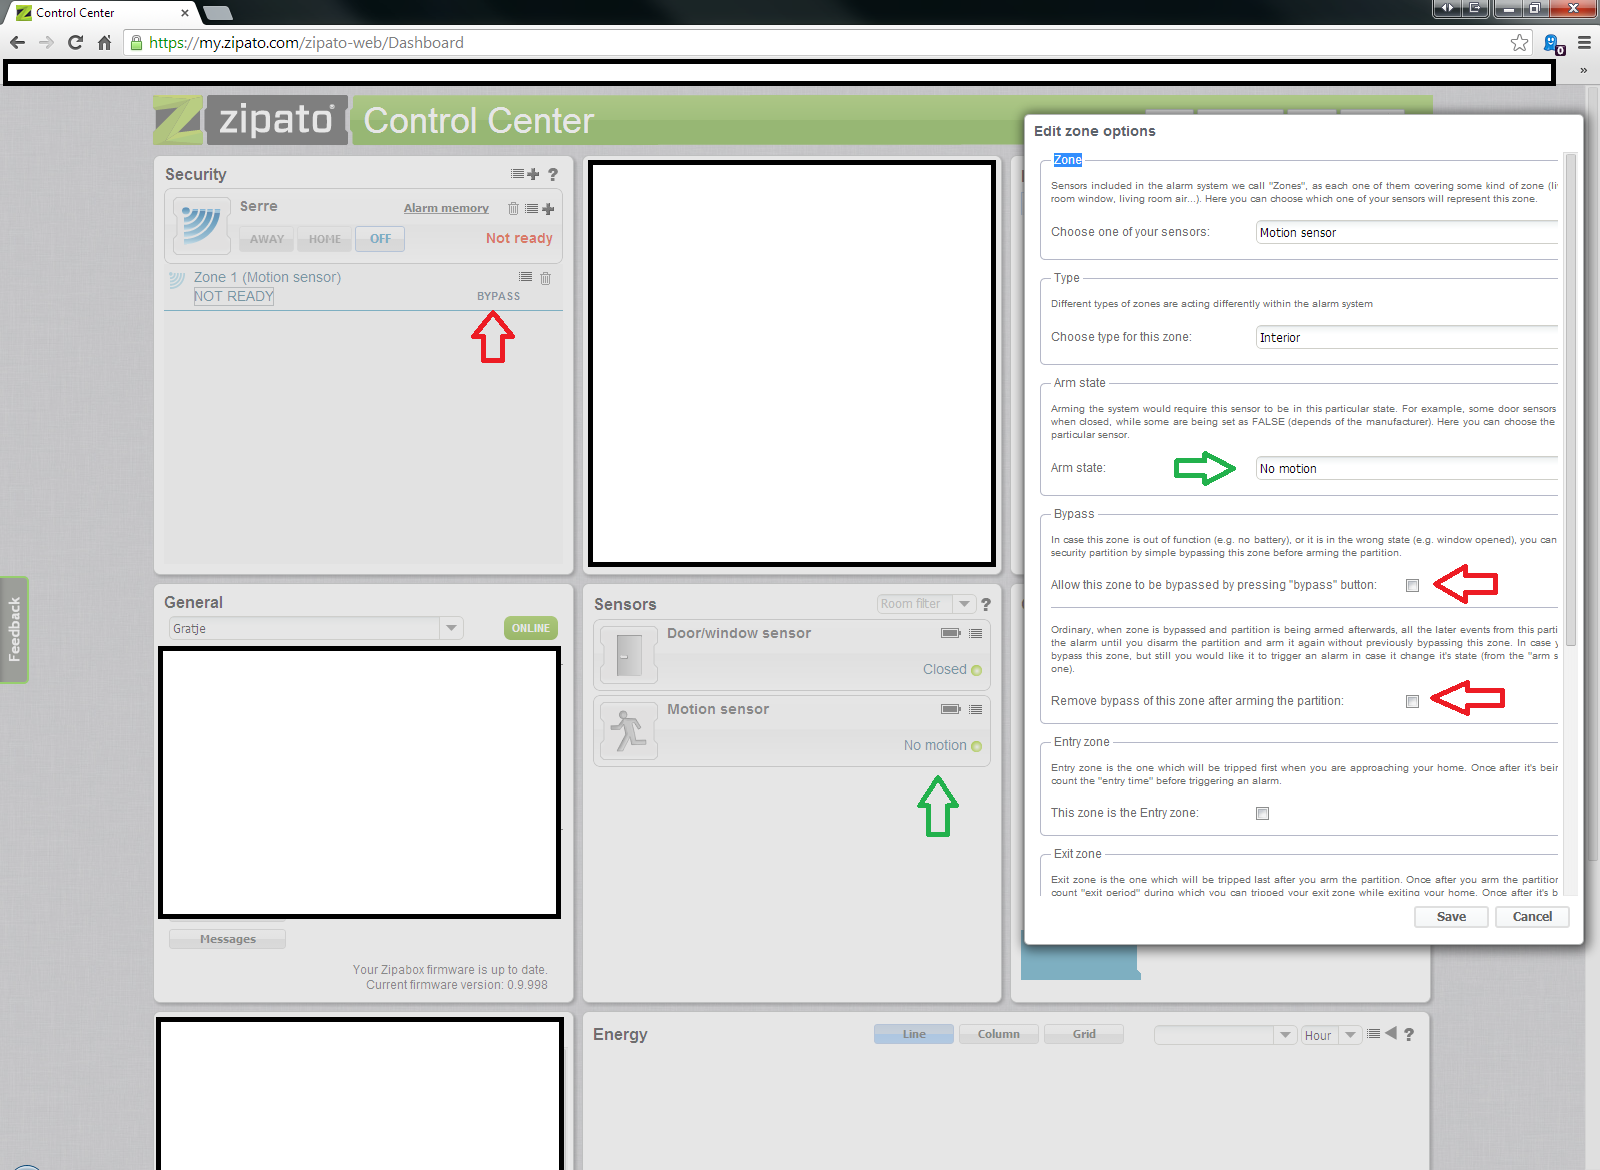Tick 'This zone is the Entry zone' checkbox
1600x1170 pixels.
point(1262,813)
